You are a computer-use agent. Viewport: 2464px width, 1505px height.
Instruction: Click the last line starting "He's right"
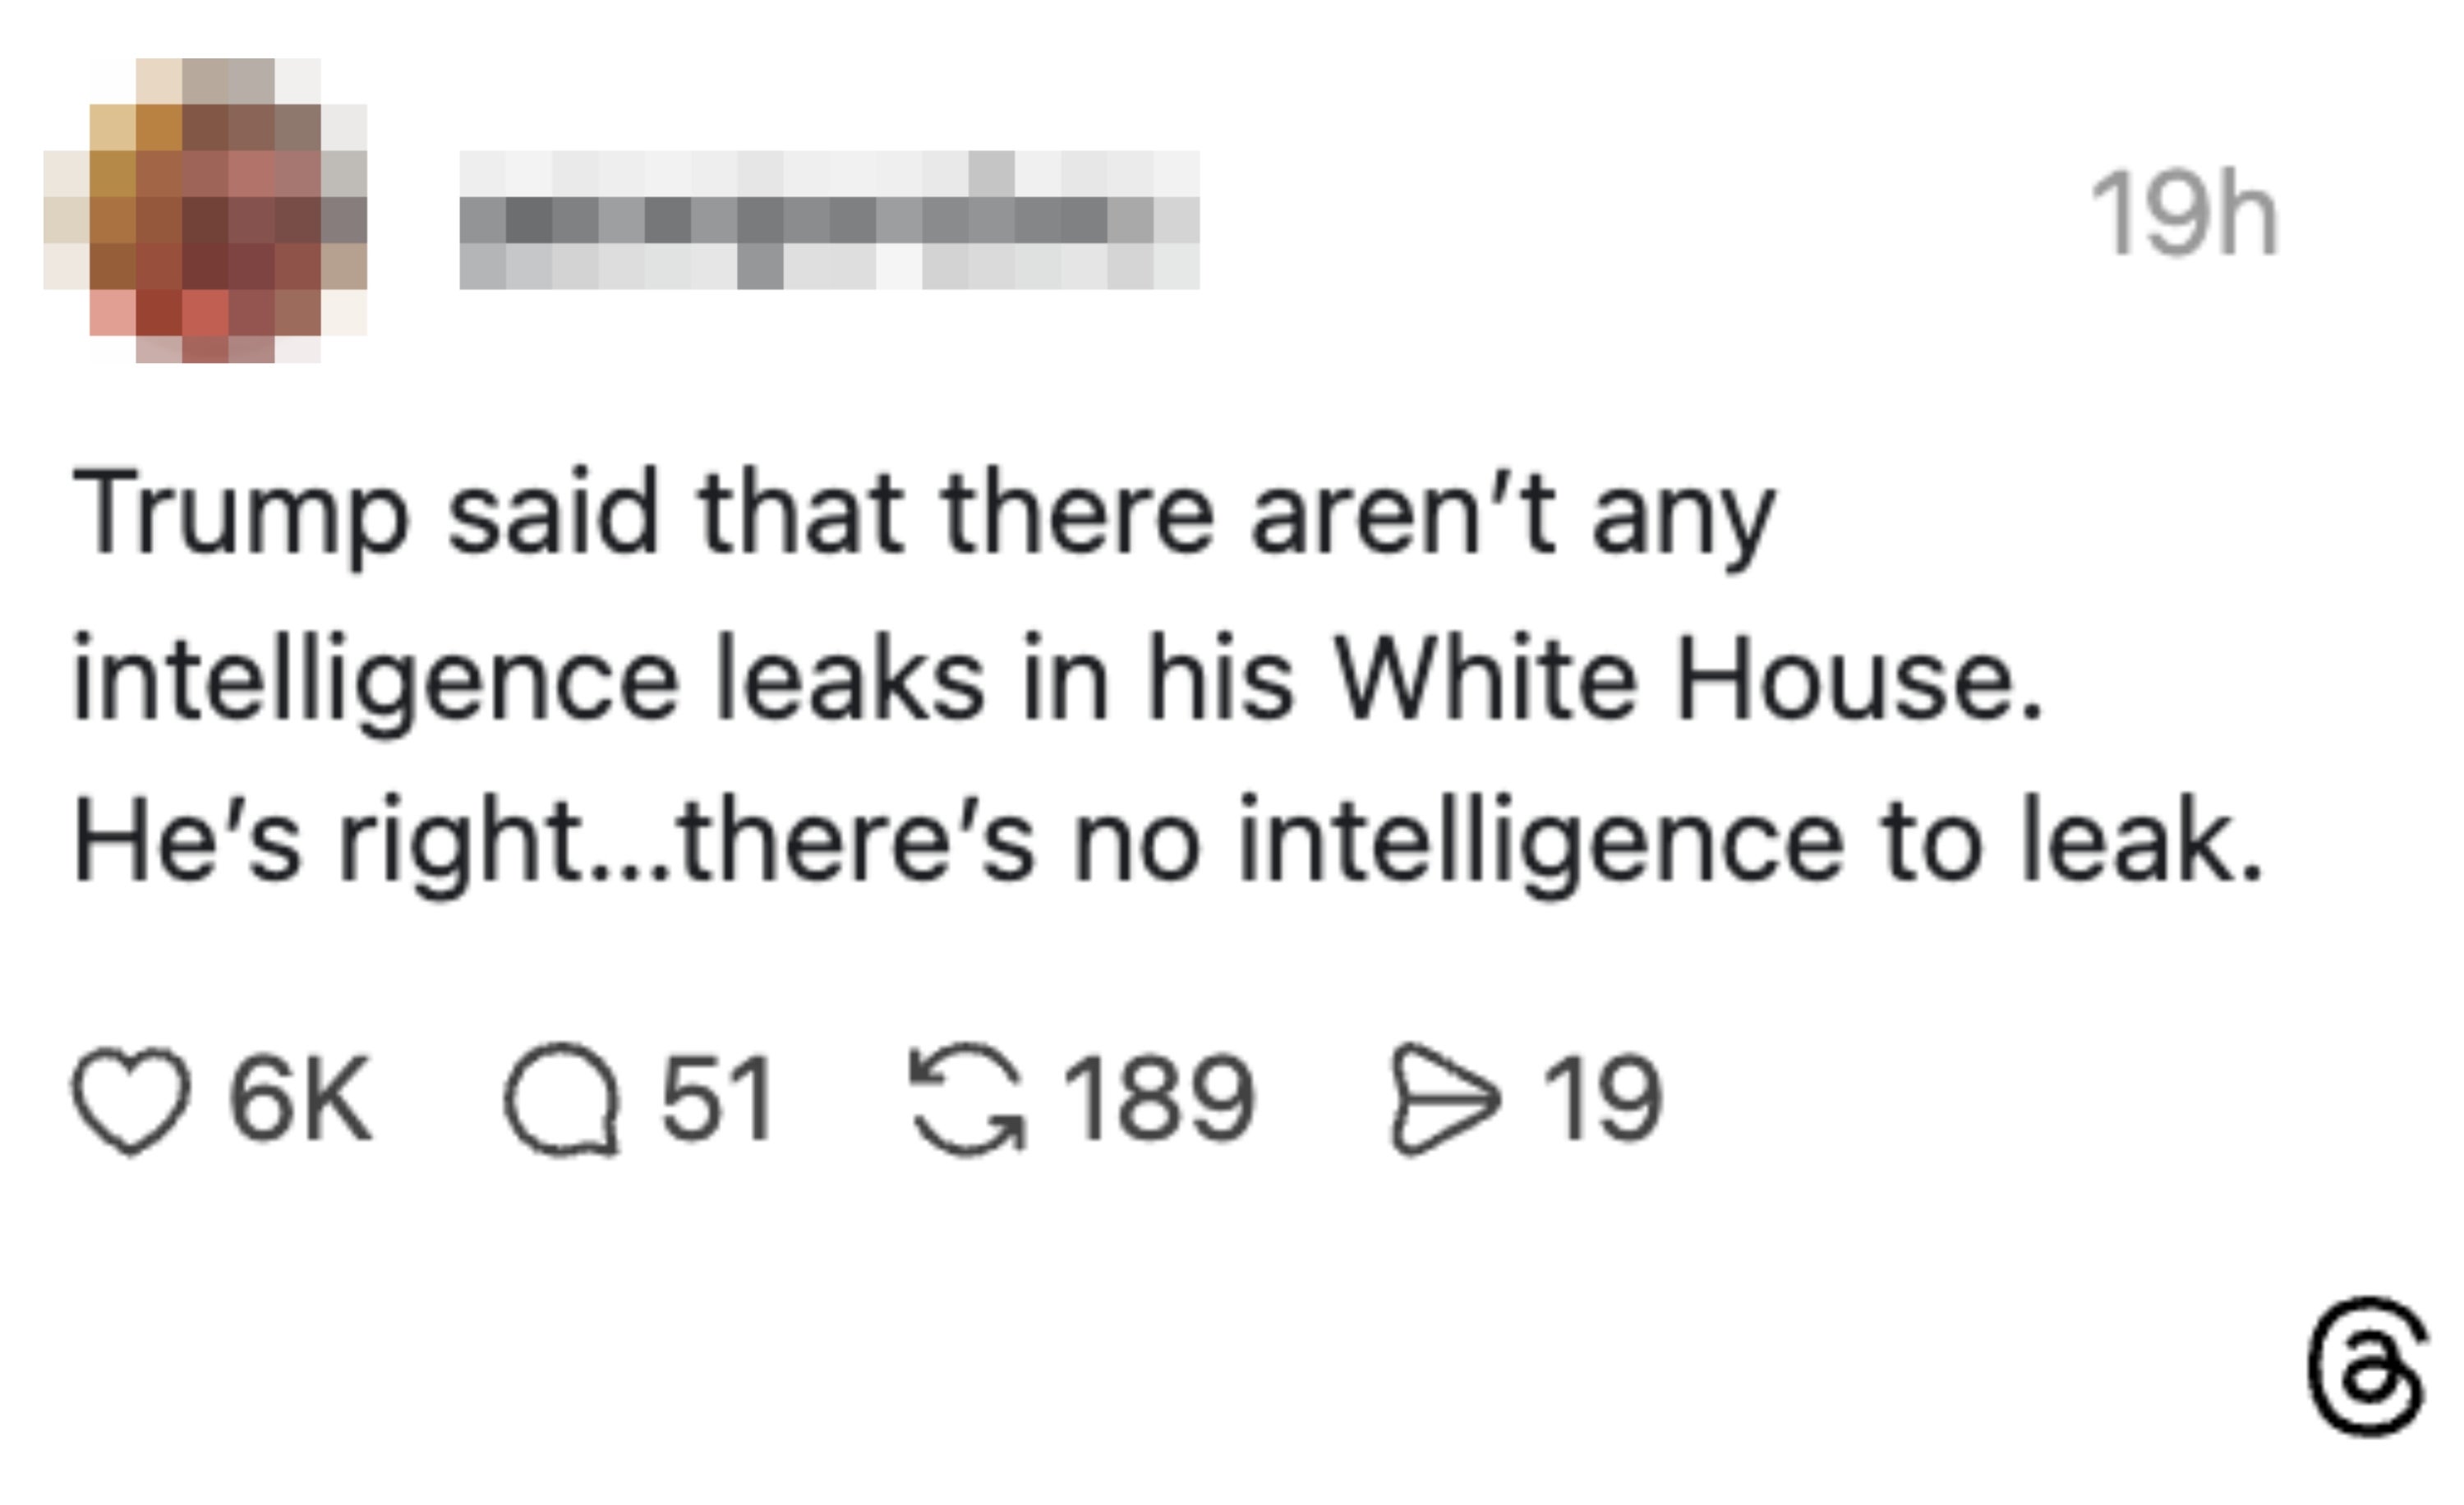point(1168,842)
